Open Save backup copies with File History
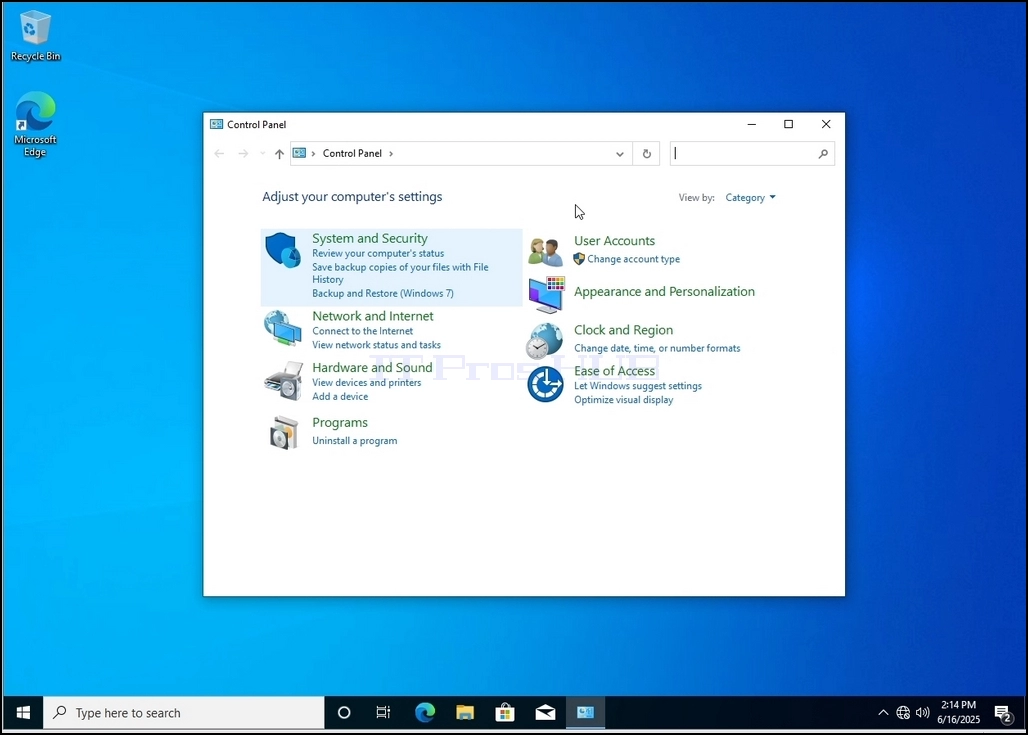 point(400,273)
